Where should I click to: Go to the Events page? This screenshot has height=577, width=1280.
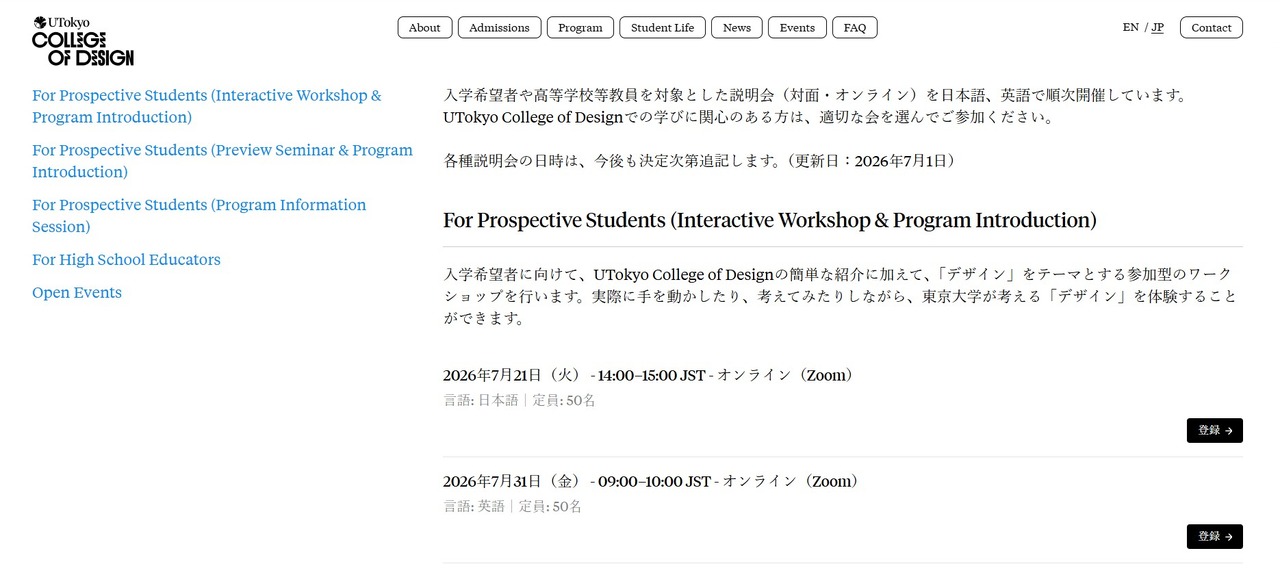797,28
